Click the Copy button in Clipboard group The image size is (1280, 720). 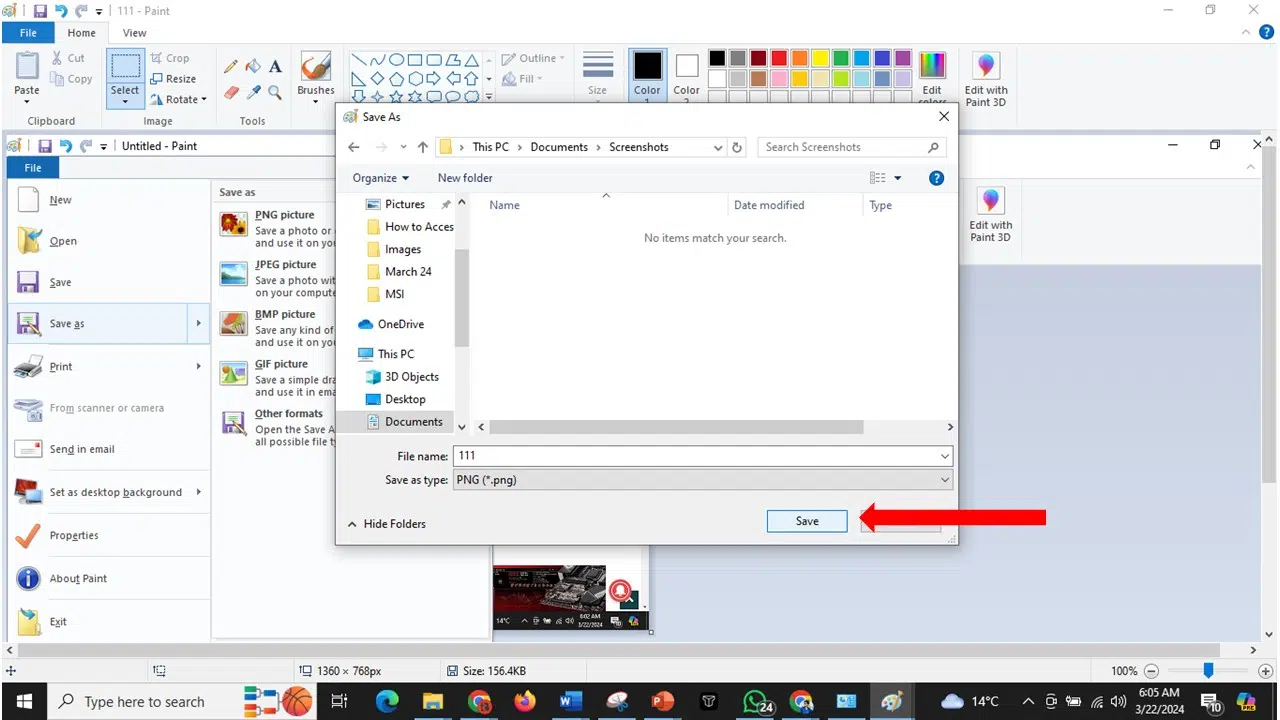70,79
